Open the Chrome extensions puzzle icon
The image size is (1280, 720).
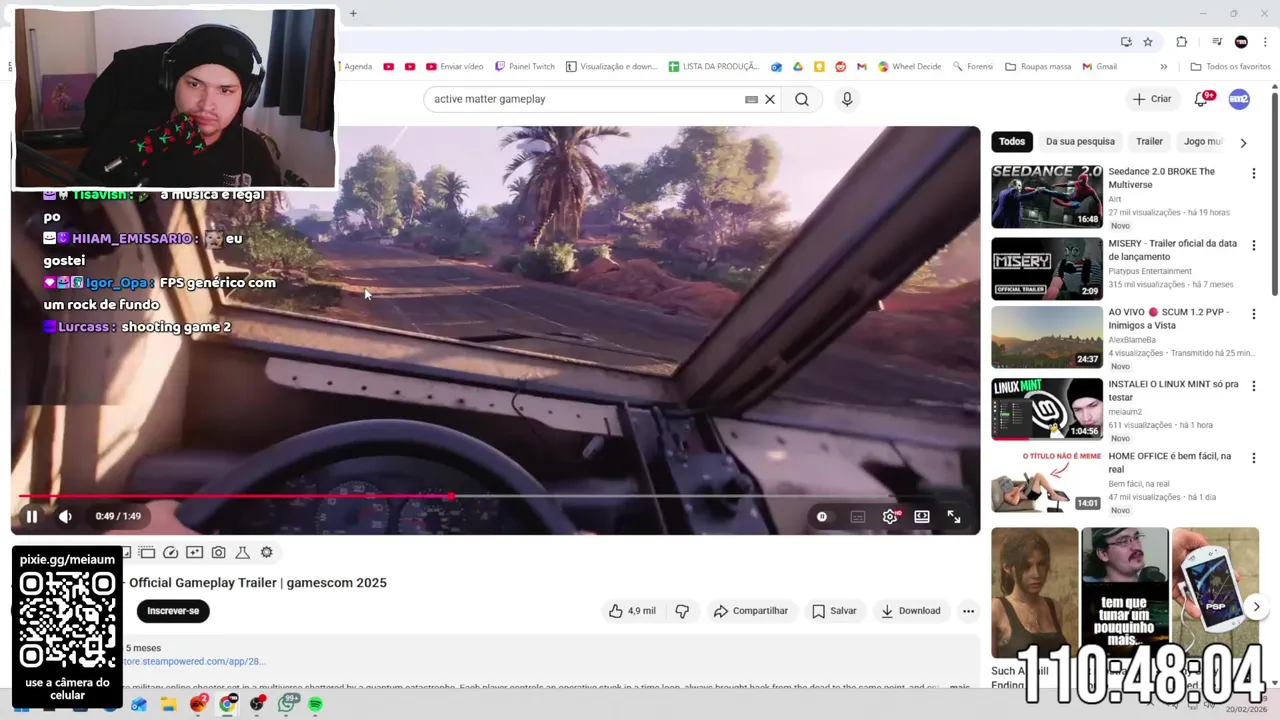tap(1181, 42)
